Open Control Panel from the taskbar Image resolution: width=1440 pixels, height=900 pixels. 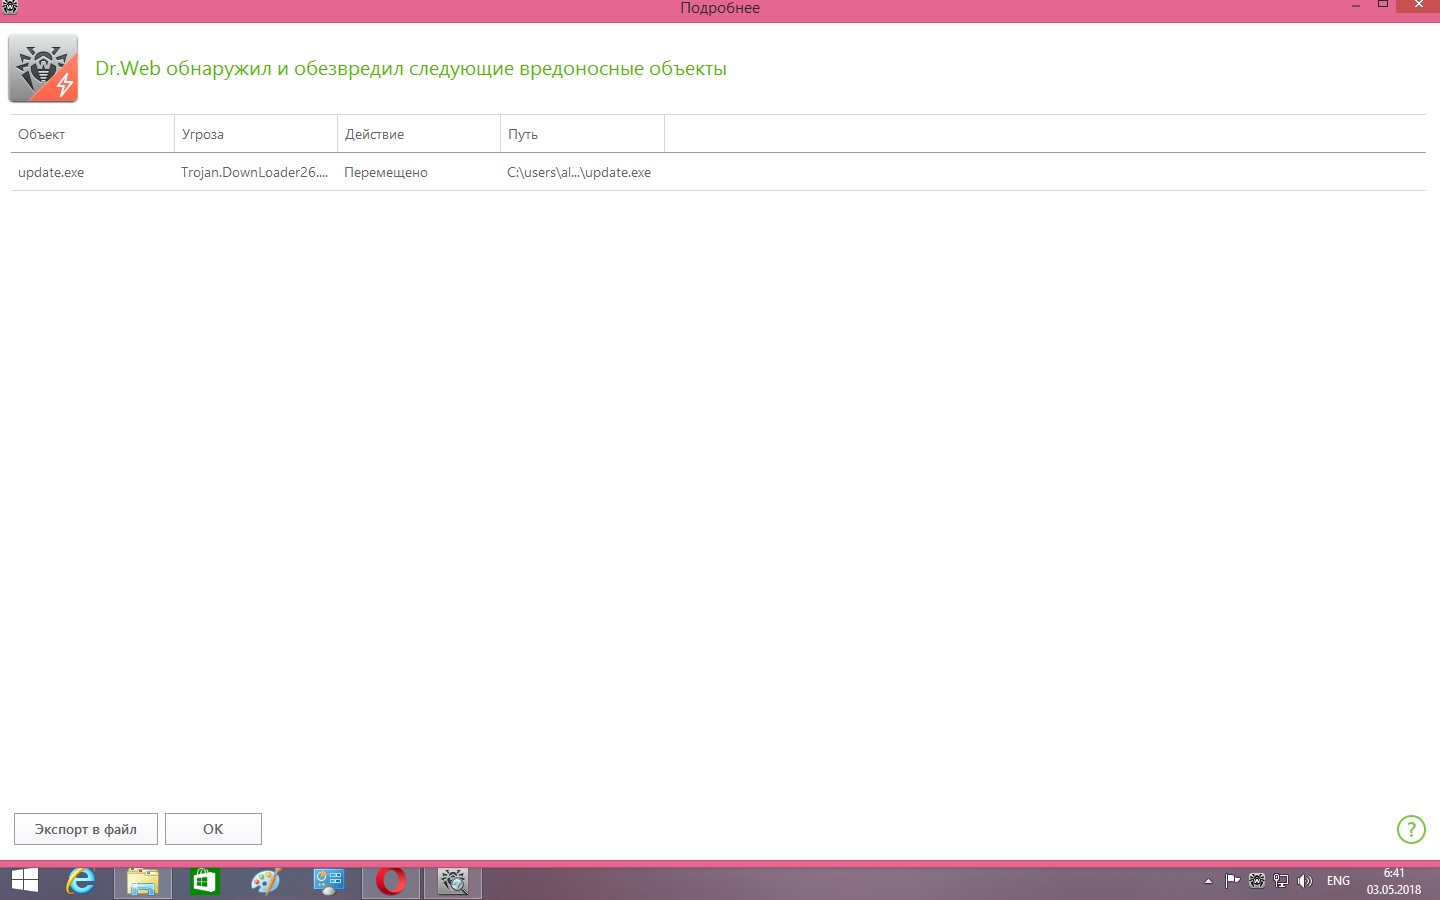pos(328,881)
